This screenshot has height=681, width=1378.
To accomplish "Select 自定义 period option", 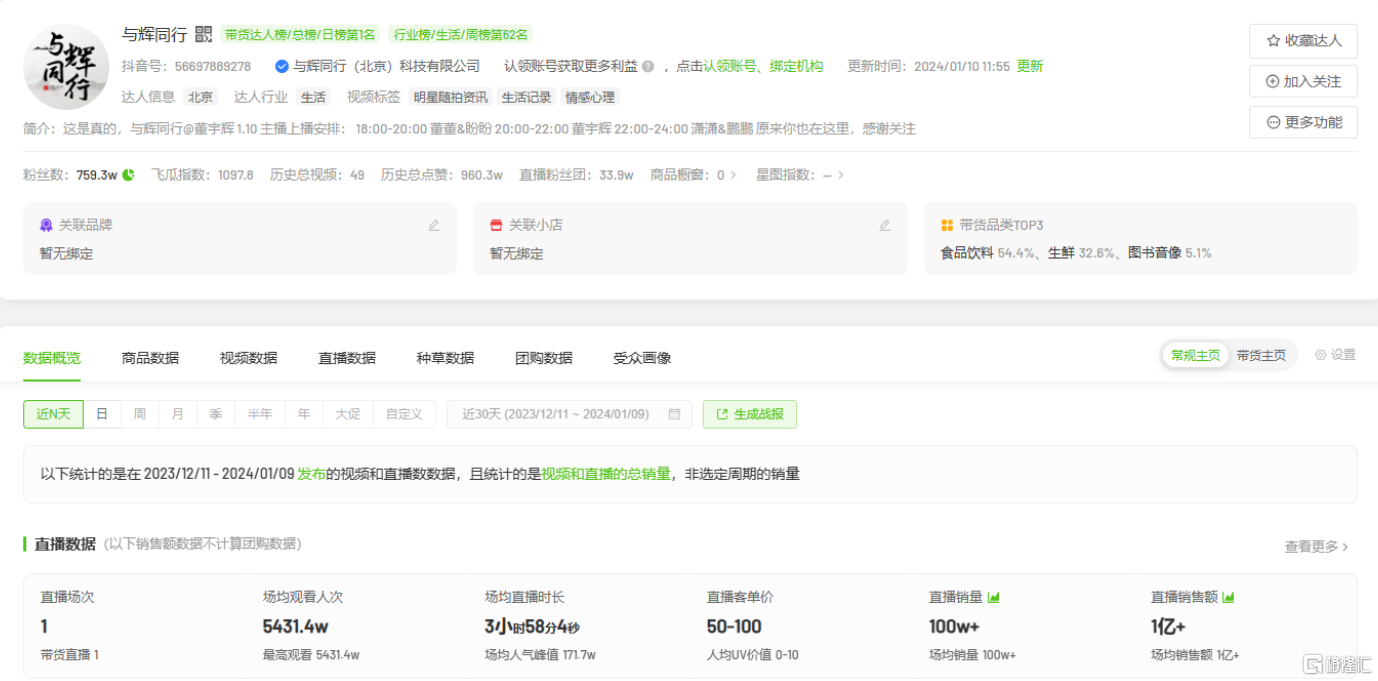I will point(404,414).
